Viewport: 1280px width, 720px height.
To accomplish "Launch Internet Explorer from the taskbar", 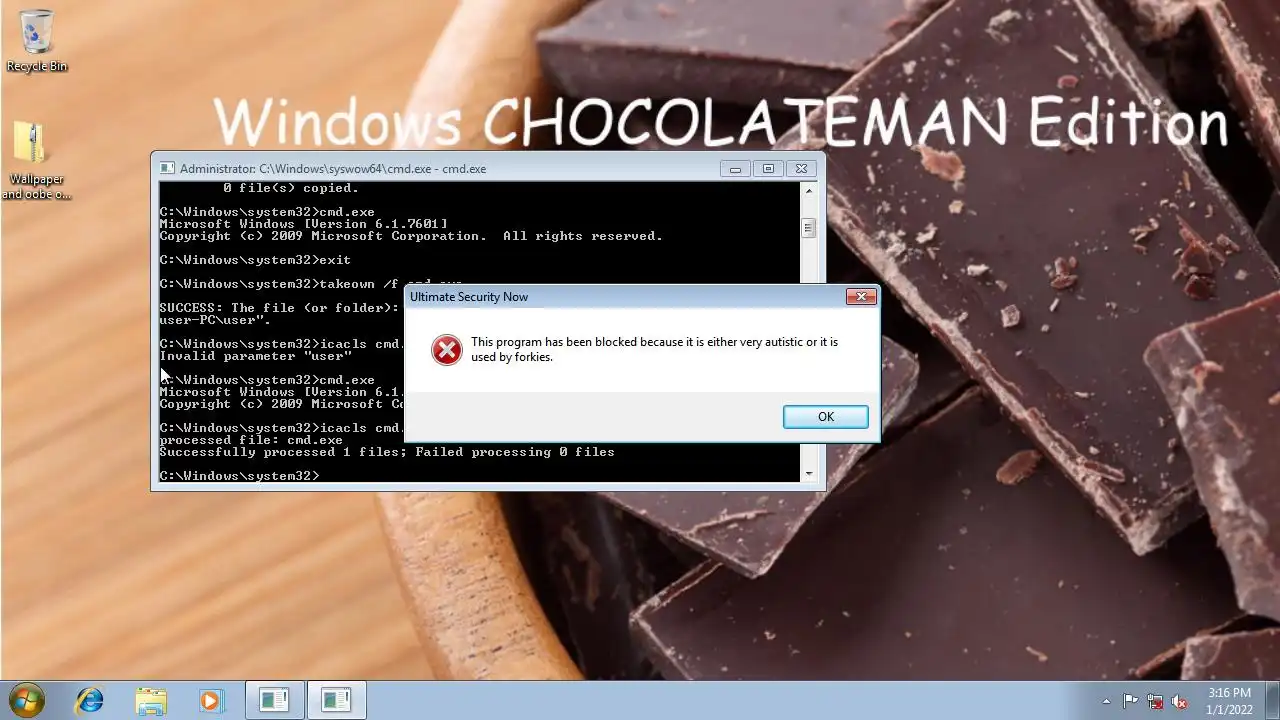I will pyautogui.click(x=90, y=700).
